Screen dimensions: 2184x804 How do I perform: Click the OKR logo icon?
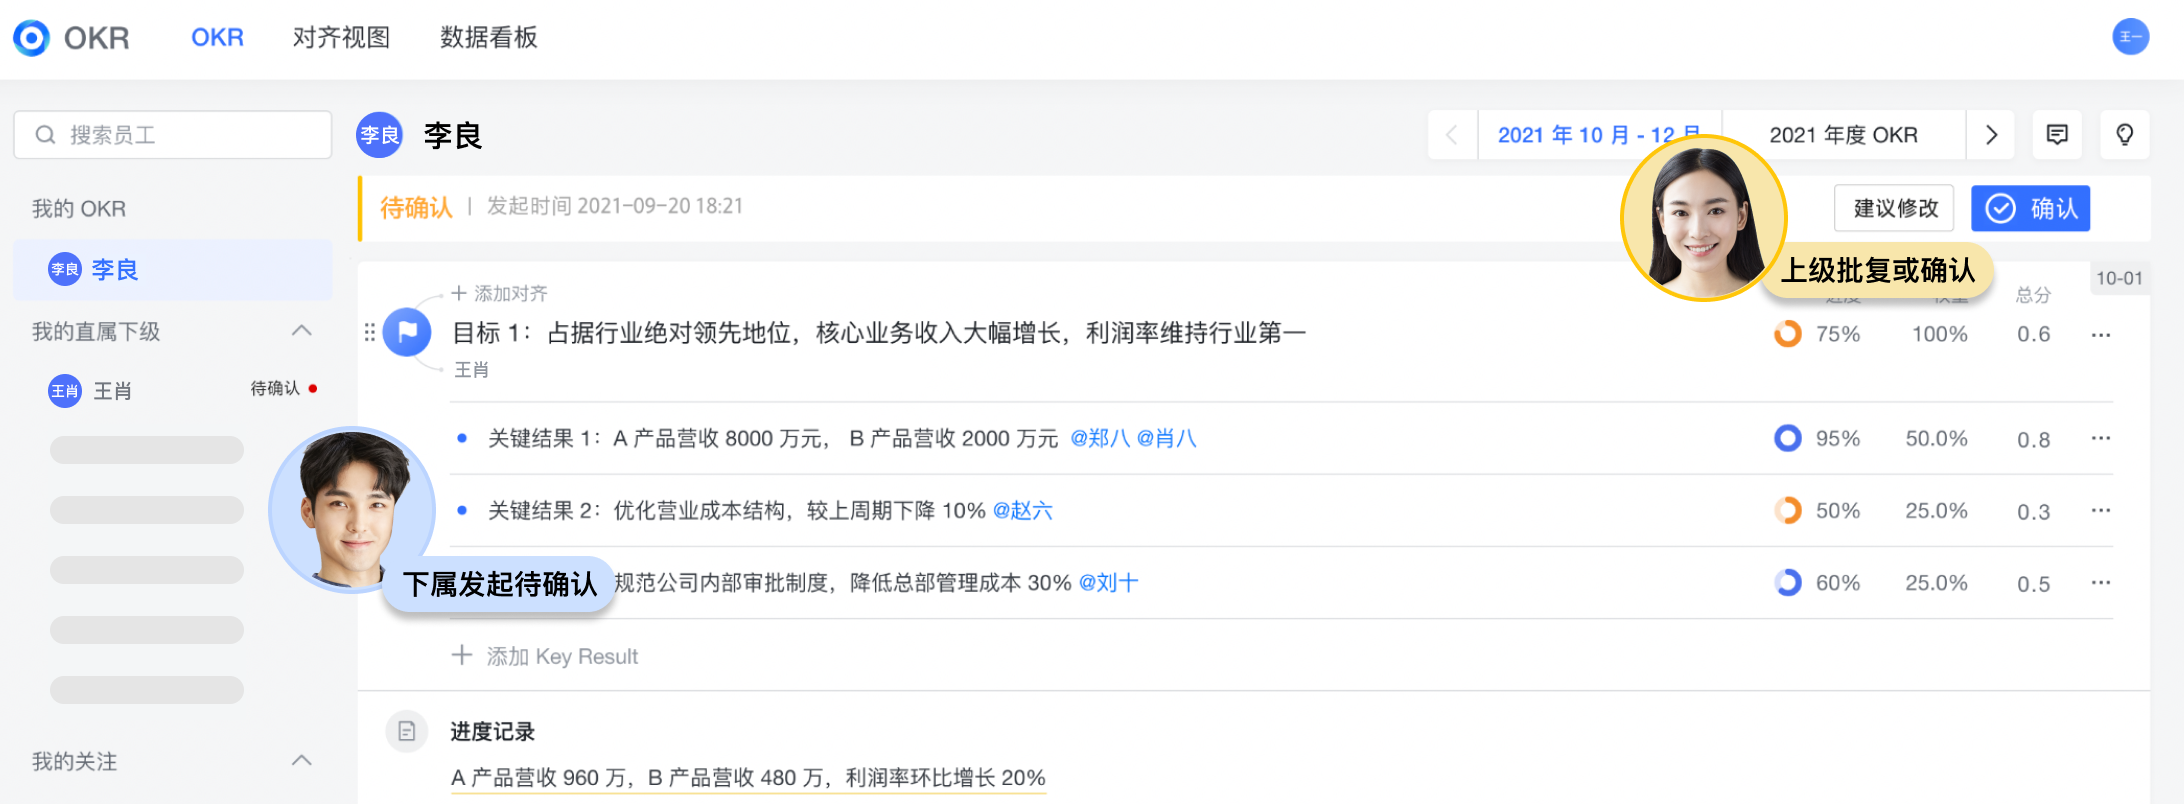(32, 38)
